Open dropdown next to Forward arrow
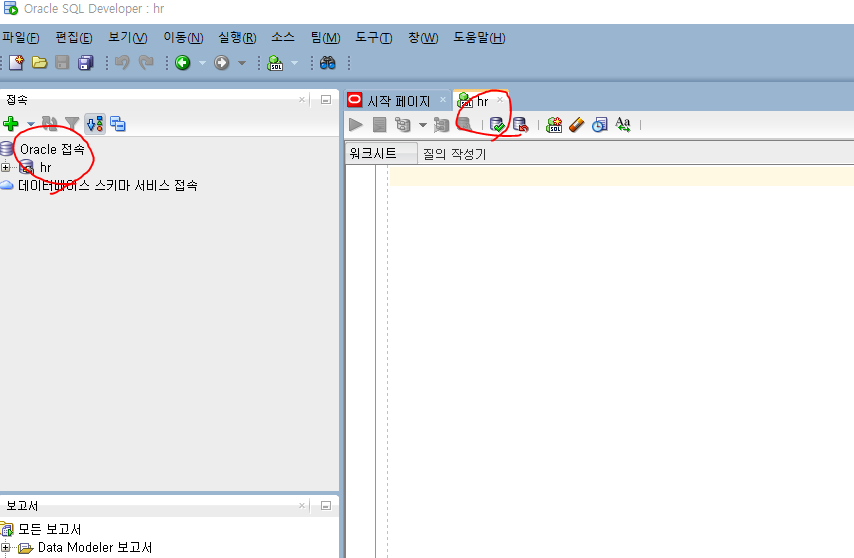The image size is (854, 558). [242, 63]
